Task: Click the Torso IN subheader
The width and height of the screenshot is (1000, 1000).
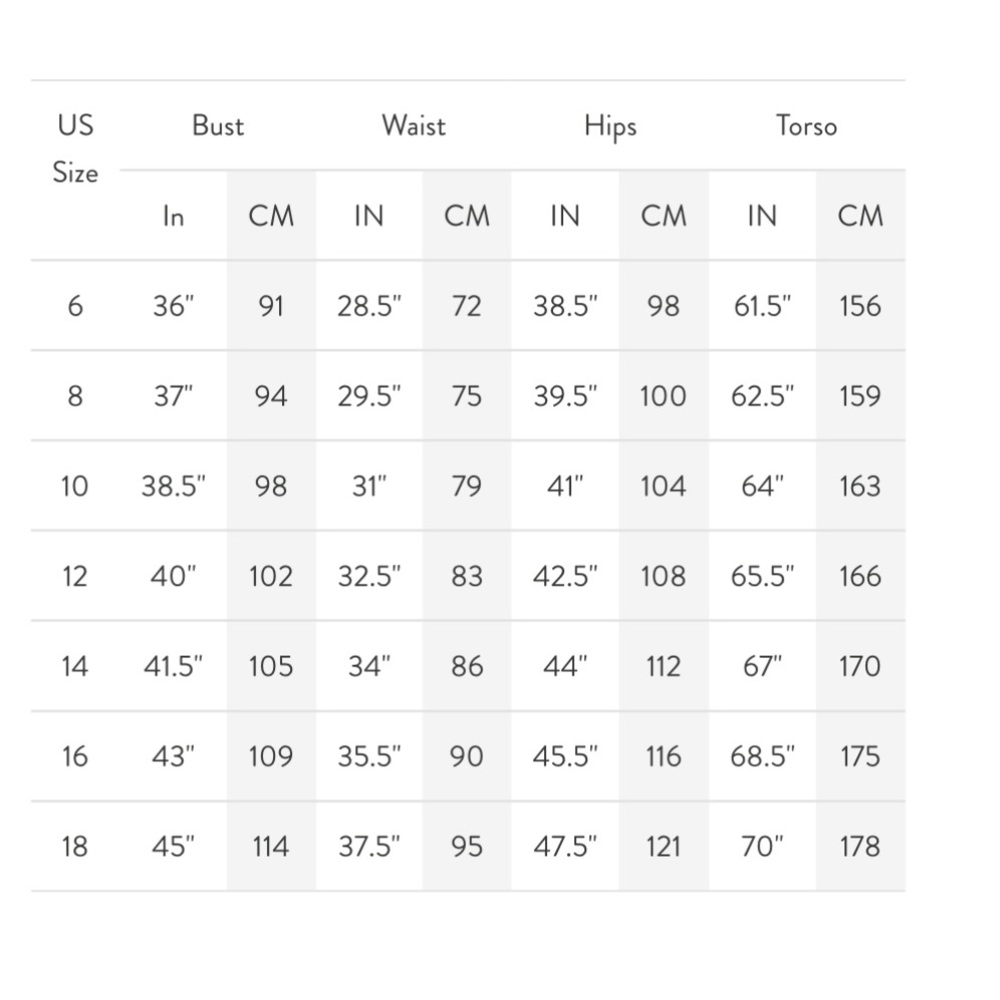Action: tap(762, 216)
